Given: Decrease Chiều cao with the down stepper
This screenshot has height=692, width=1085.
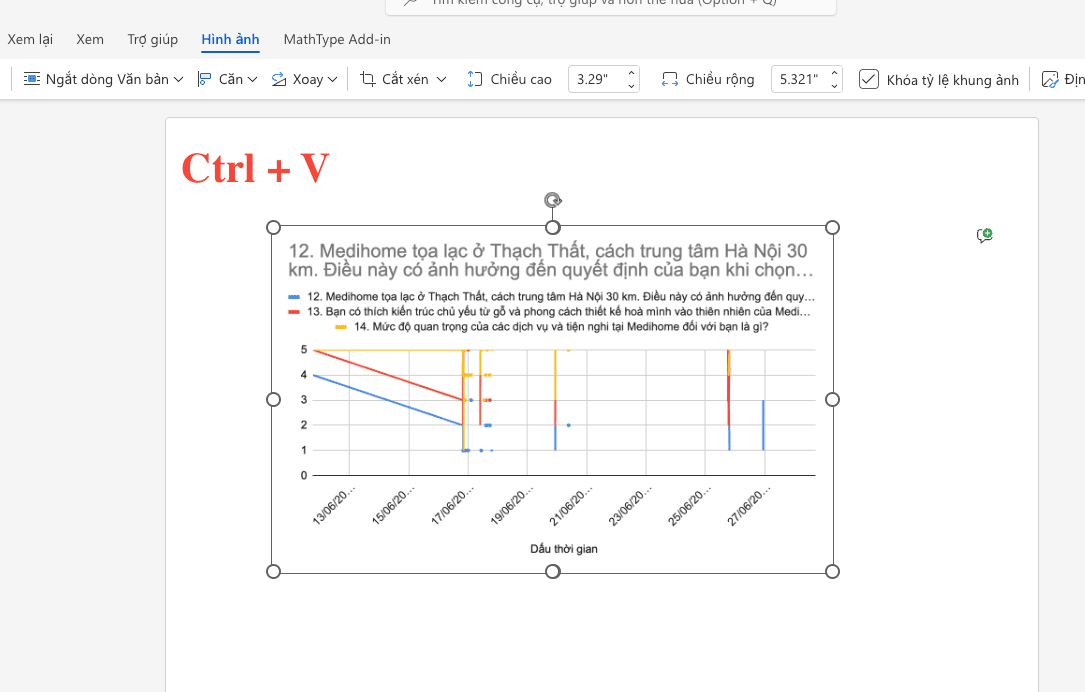Looking at the screenshot, I should pyautogui.click(x=631, y=86).
